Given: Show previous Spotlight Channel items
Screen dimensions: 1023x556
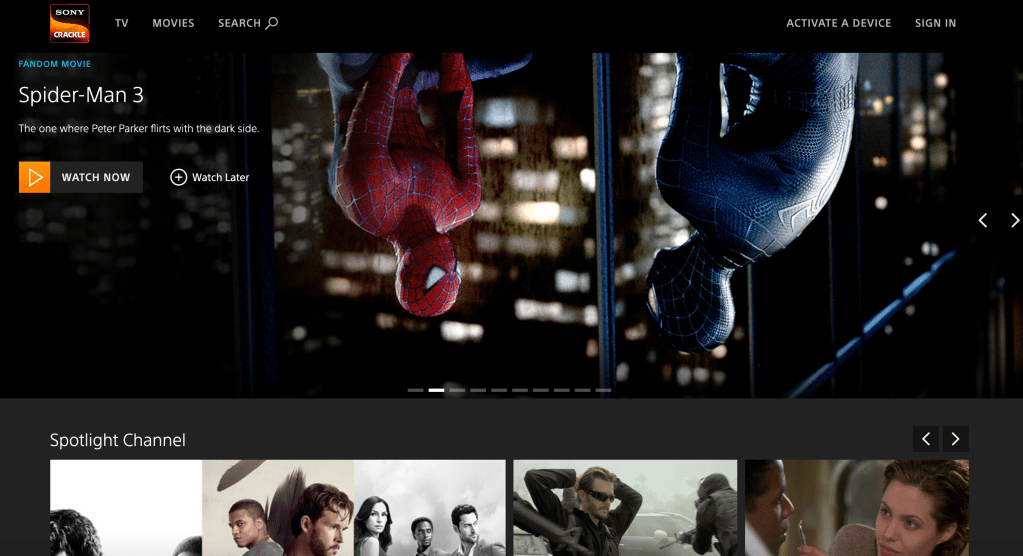Looking at the screenshot, I should pyautogui.click(x=926, y=439).
